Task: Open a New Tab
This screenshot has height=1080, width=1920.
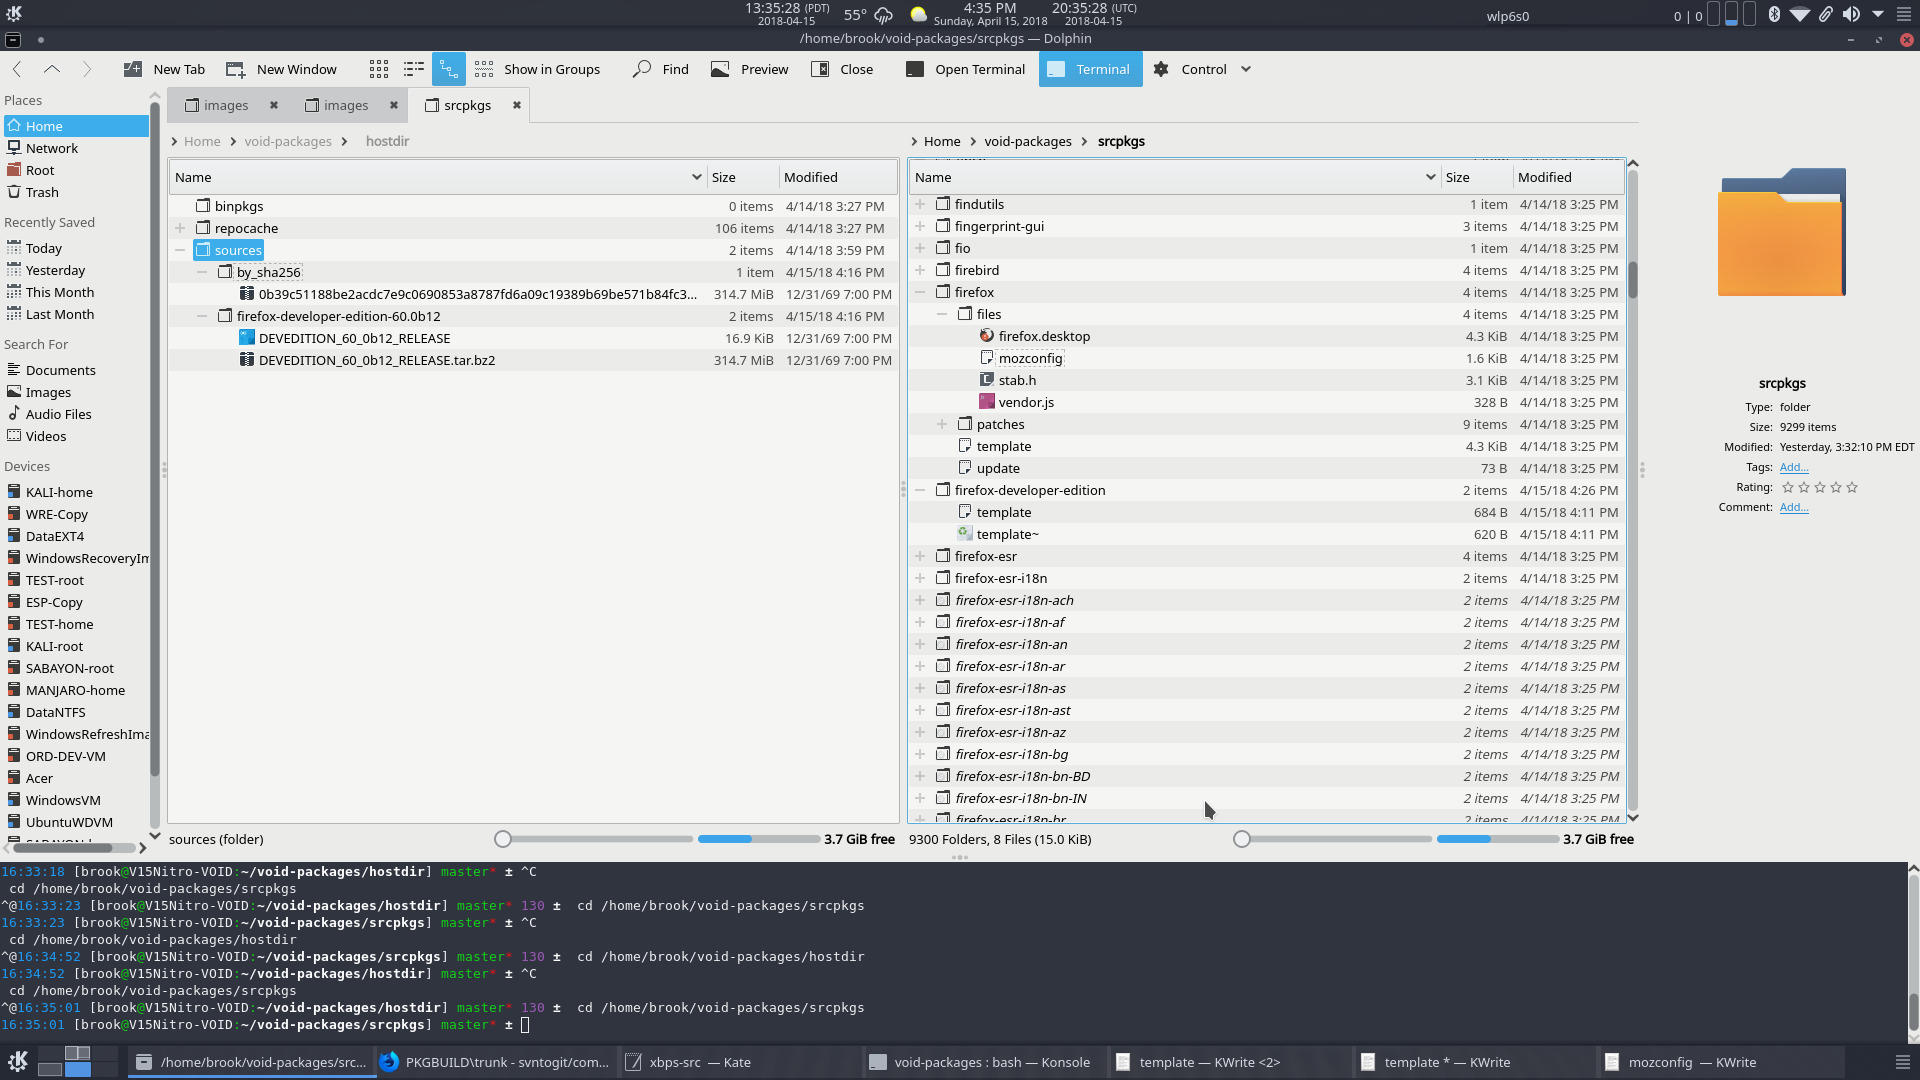Action: pos(165,69)
